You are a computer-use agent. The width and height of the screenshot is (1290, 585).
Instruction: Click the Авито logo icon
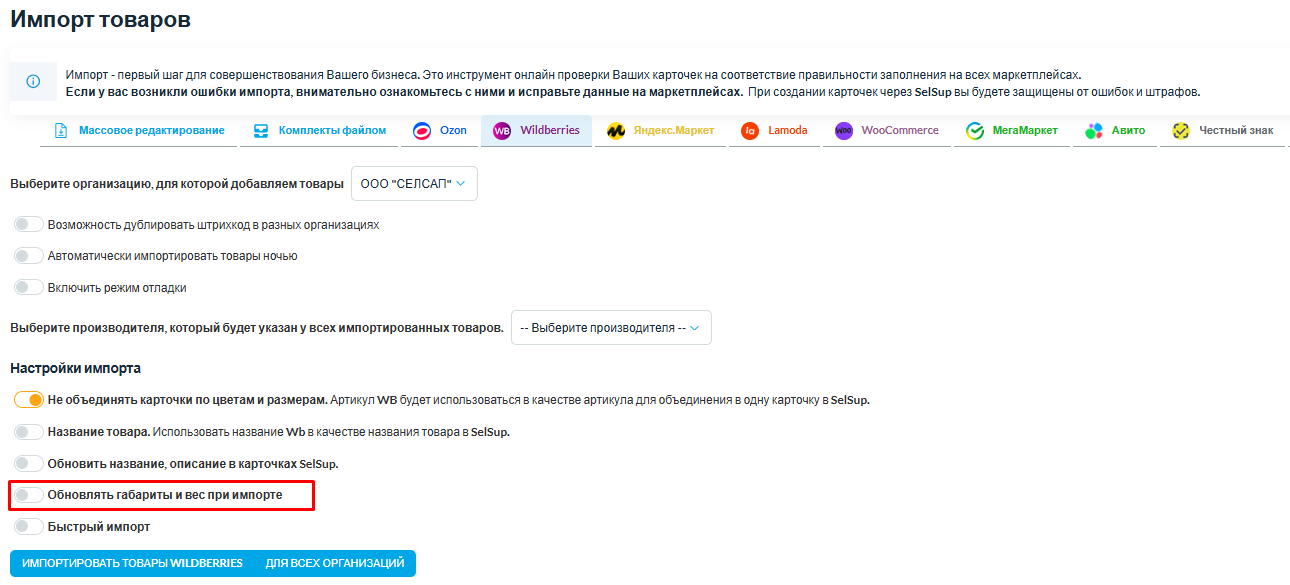1094,131
